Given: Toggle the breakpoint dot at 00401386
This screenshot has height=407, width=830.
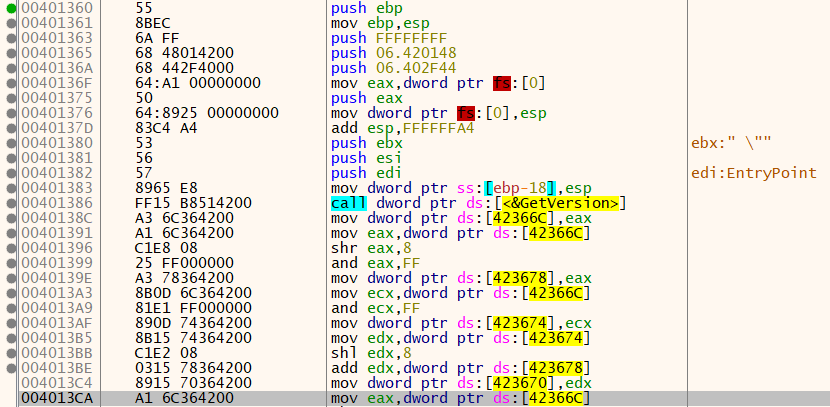Looking at the screenshot, I should coord(10,203).
